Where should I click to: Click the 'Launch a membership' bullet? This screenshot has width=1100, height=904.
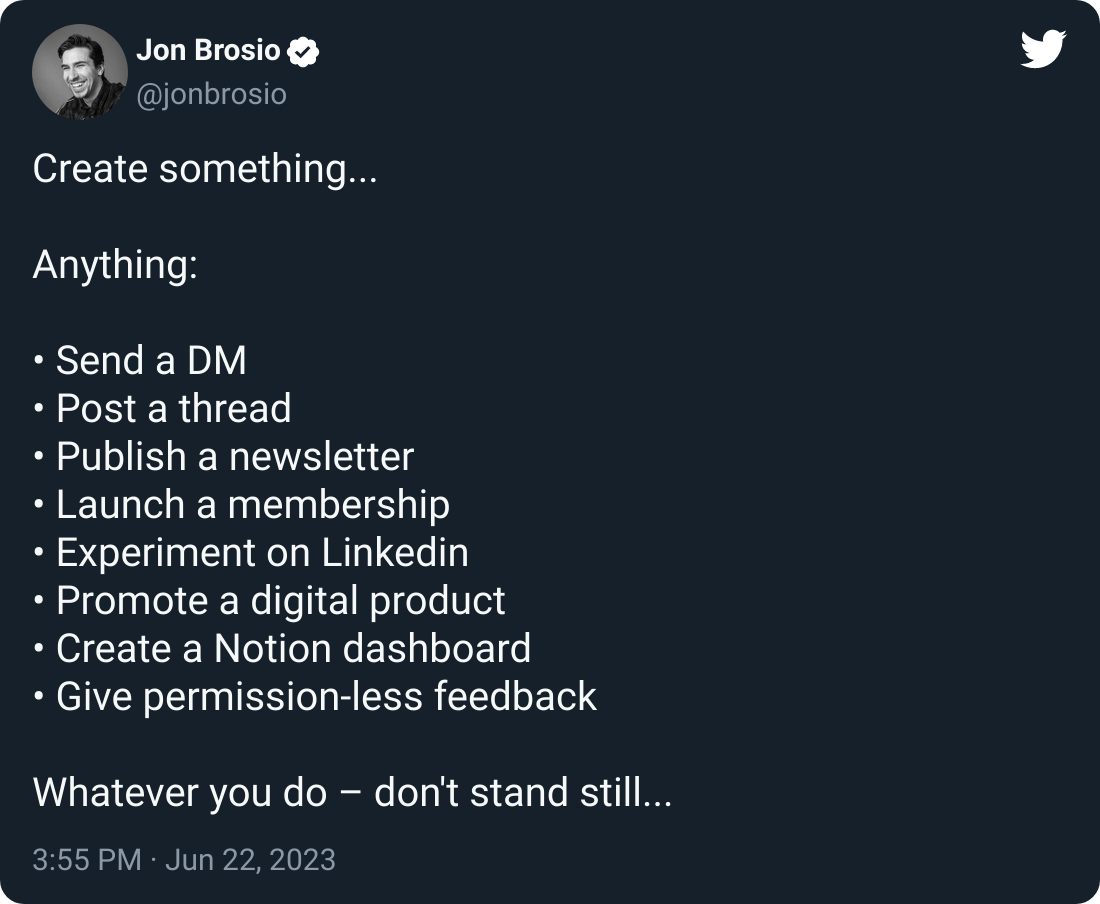(241, 505)
